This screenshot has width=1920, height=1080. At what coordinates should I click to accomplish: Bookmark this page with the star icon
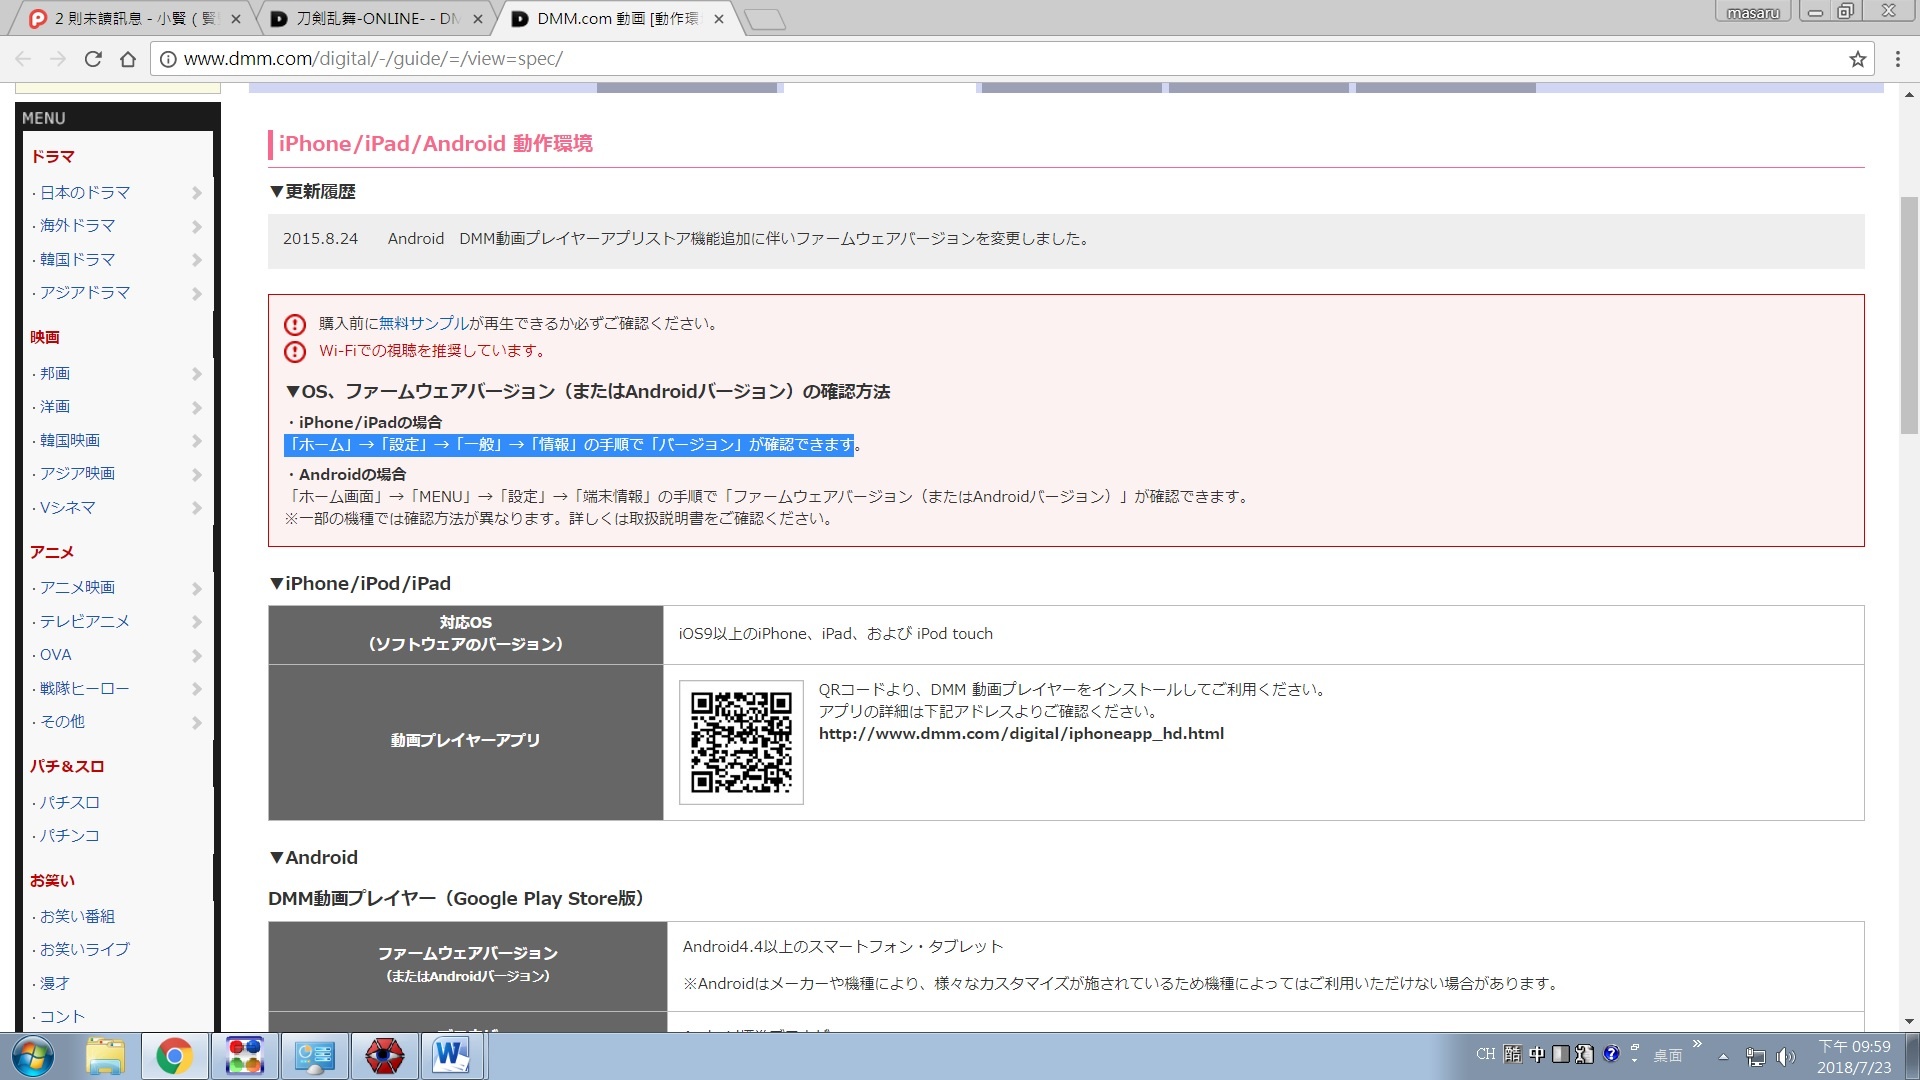(1857, 59)
